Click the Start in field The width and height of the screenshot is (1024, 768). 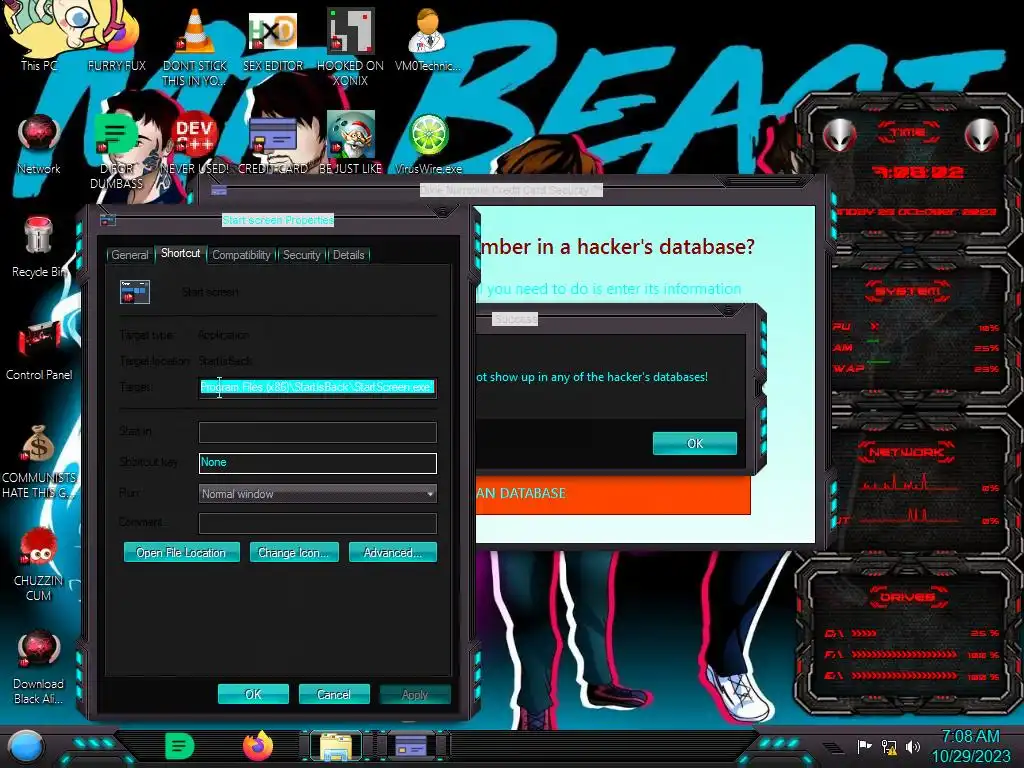(317, 432)
